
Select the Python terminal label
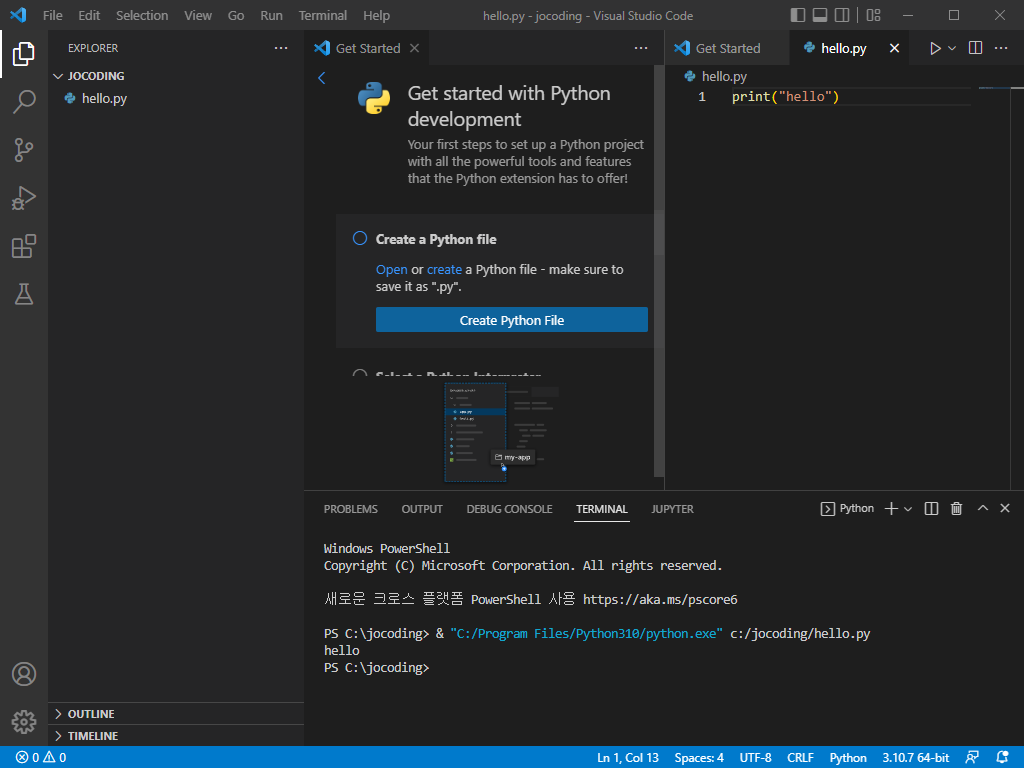tap(847, 509)
